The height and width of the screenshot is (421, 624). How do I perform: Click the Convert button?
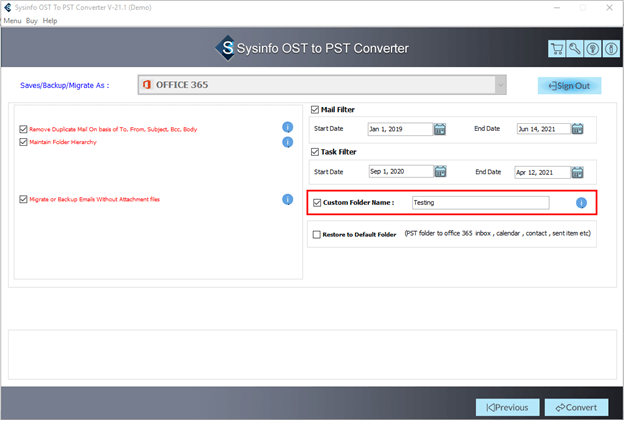pyautogui.click(x=575, y=407)
